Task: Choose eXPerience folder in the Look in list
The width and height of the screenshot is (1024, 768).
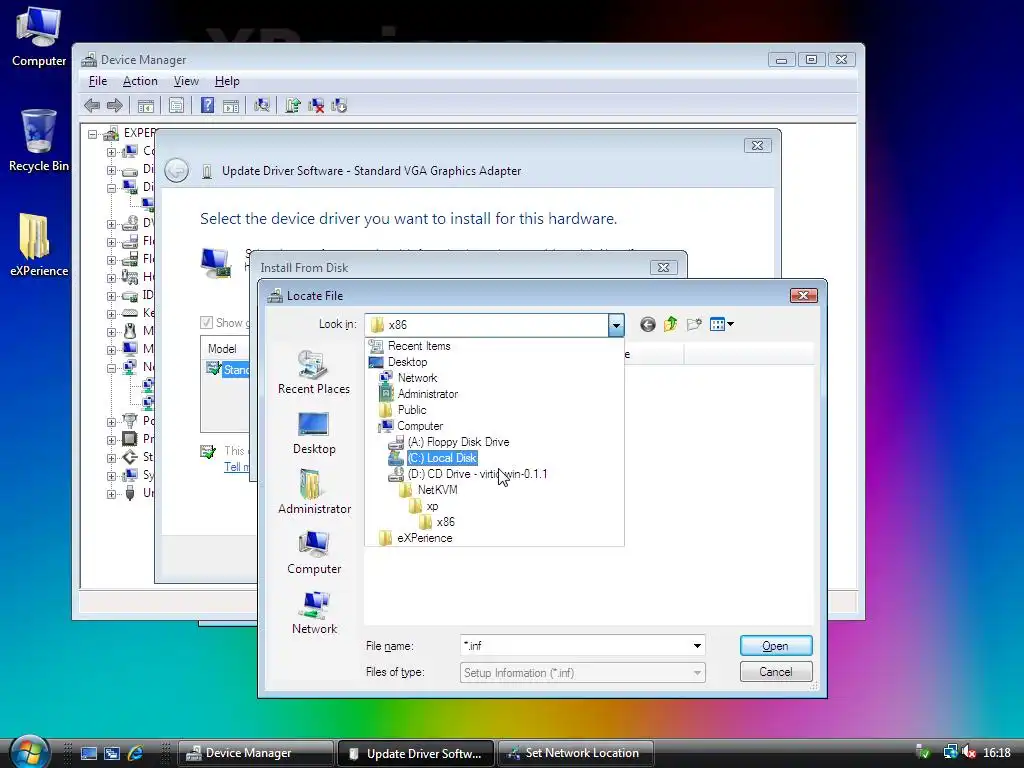Action: pyautogui.click(x=424, y=538)
